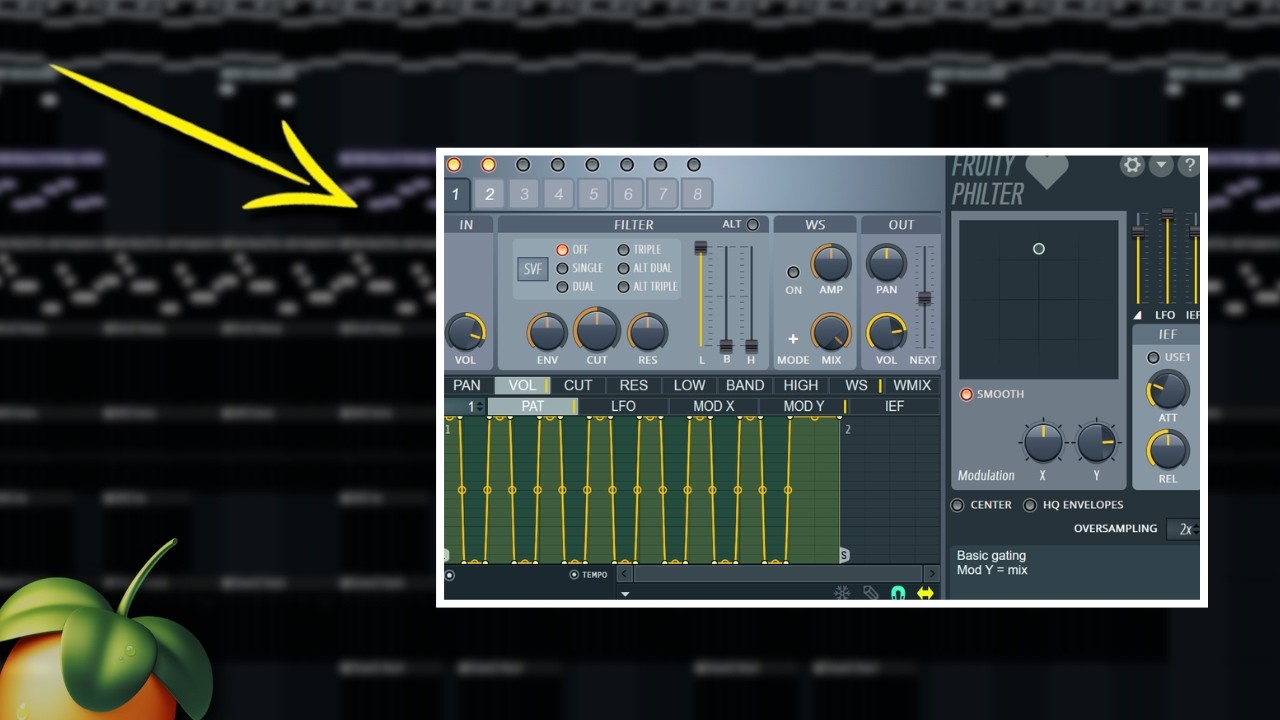
Task: Select the LFO envelope source tab
Action: click(623, 406)
